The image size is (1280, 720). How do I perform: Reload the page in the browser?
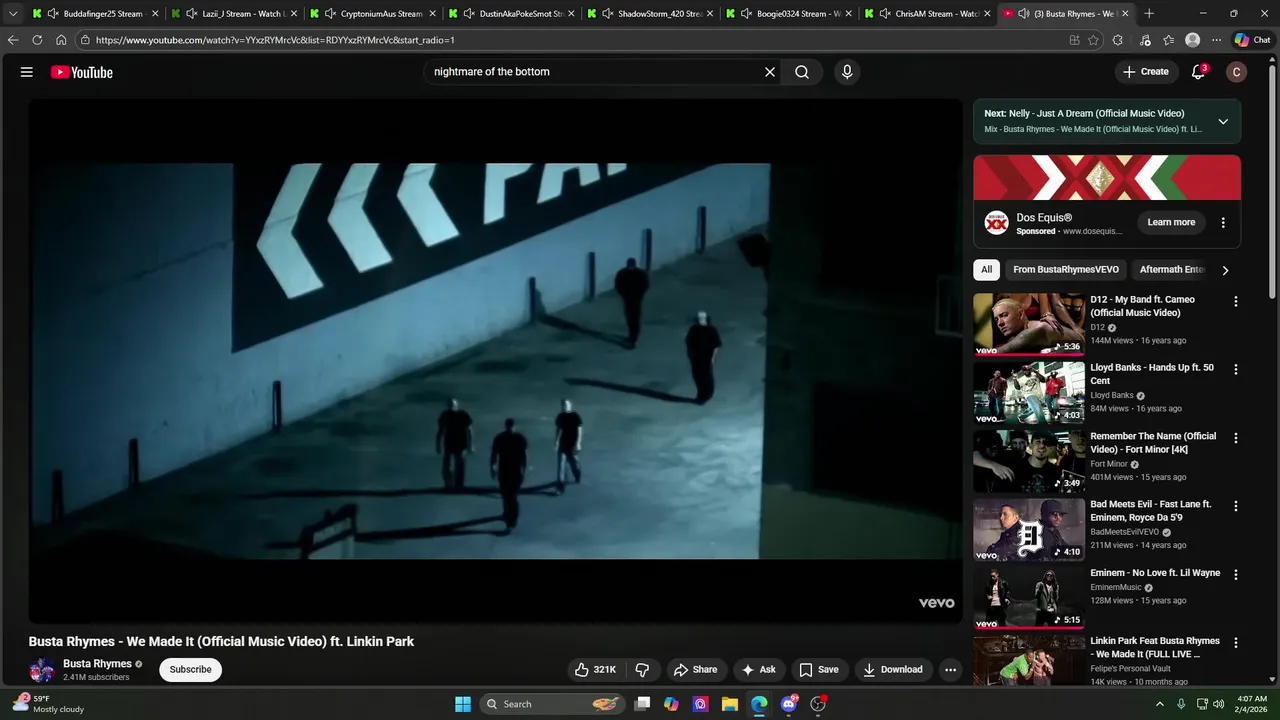[37, 40]
